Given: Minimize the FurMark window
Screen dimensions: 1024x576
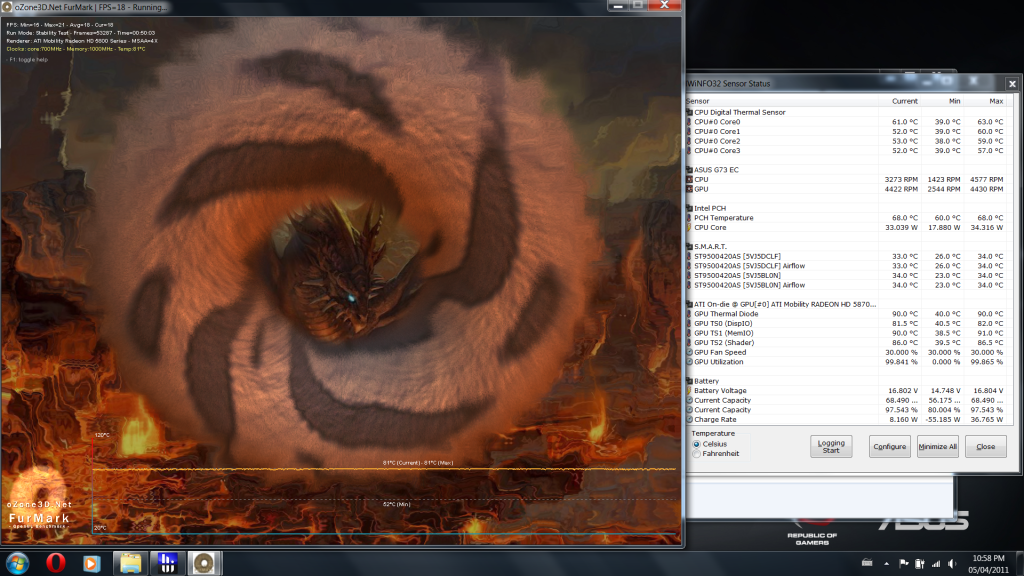Looking at the screenshot, I should point(617,5).
